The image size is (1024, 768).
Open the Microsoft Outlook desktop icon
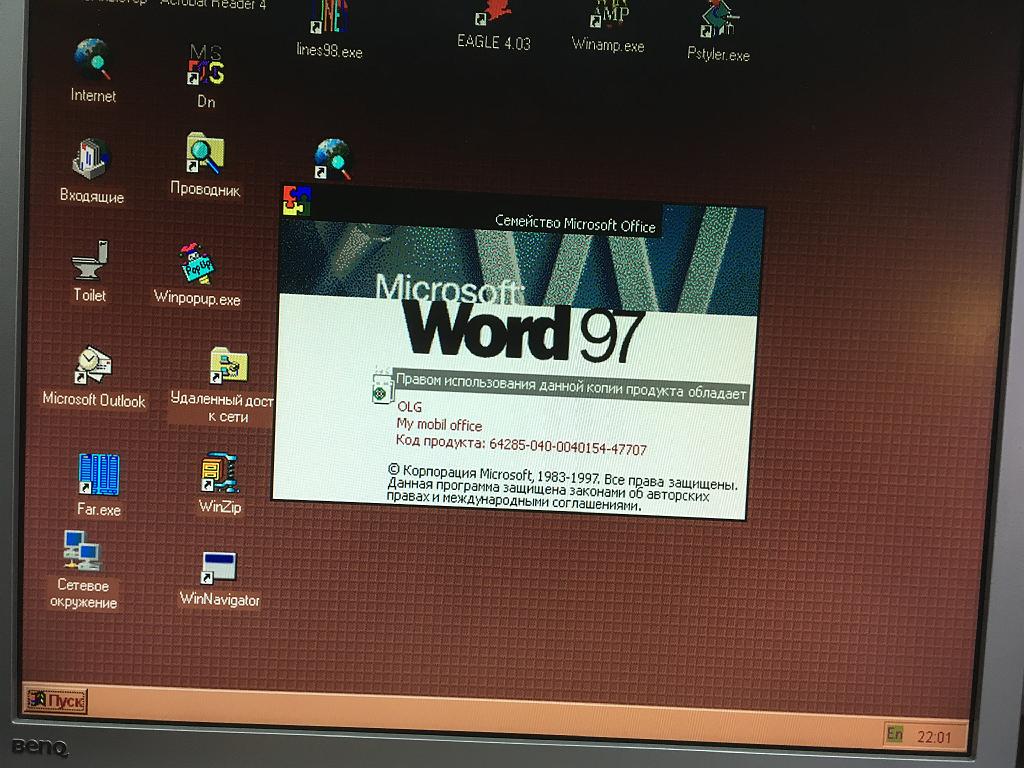[94, 366]
